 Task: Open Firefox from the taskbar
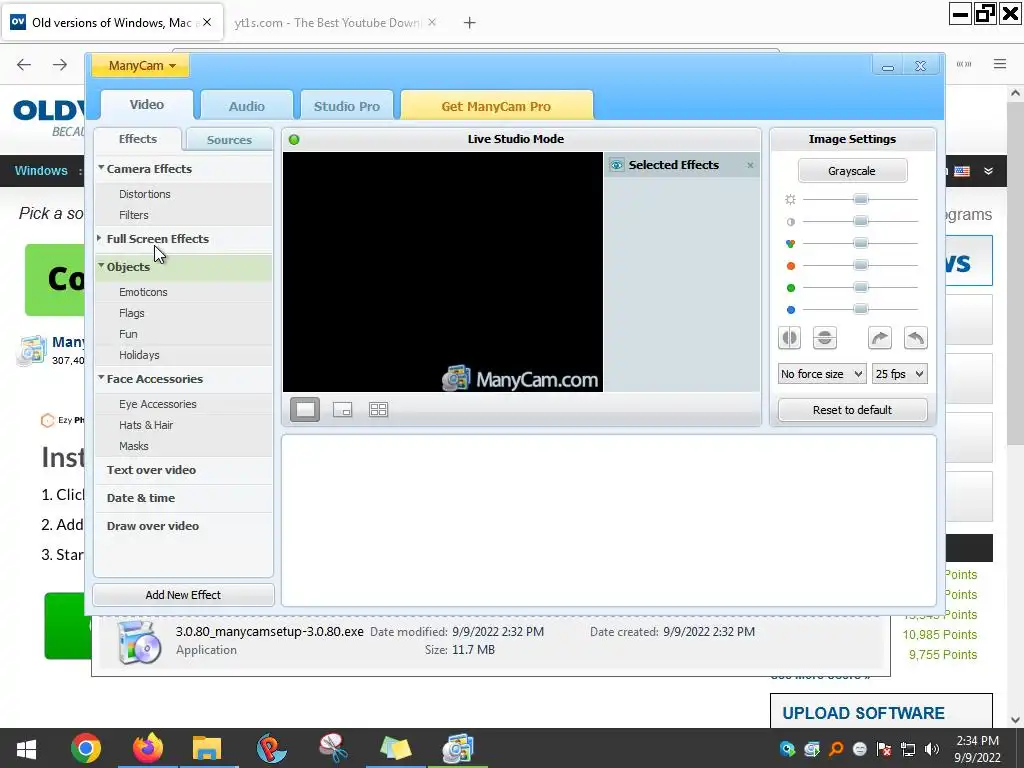148,748
